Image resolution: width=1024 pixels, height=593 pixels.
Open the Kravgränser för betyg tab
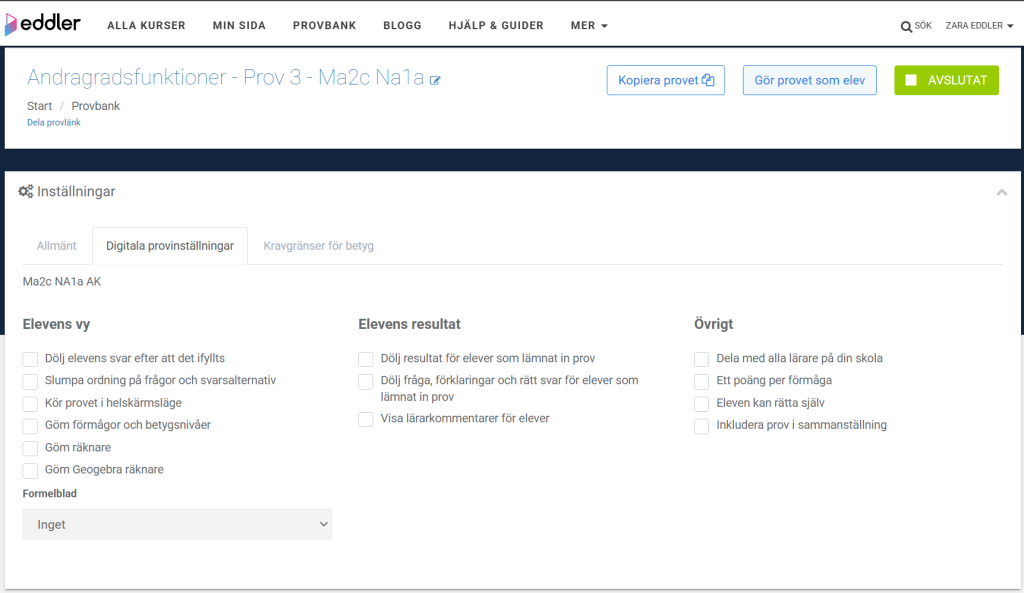(318, 246)
